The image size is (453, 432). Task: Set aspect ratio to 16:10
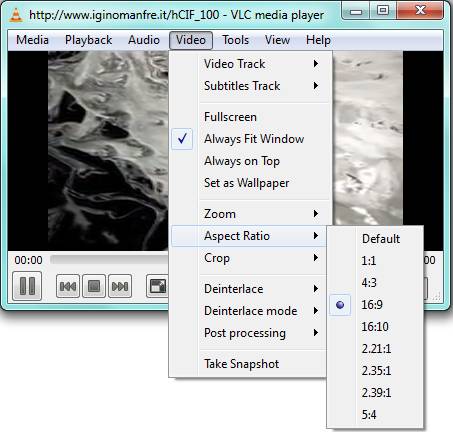click(x=375, y=327)
